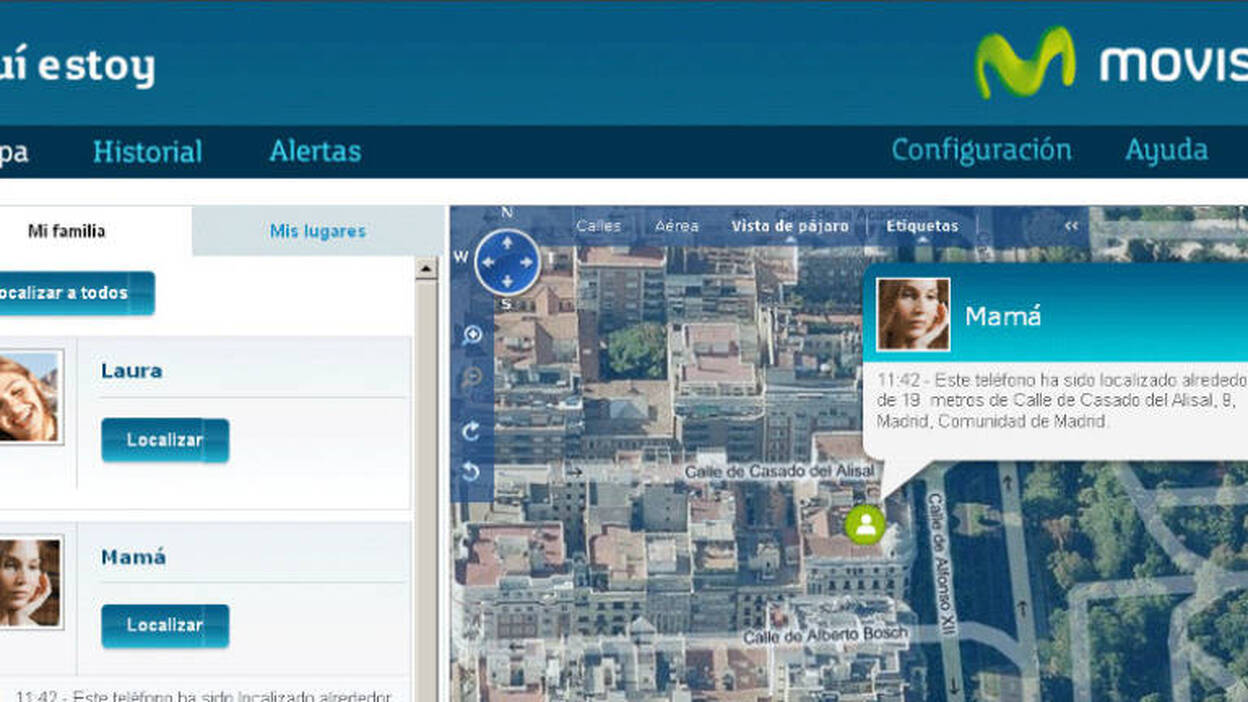The width and height of the screenshot is (1248, 702).
Task: Click the map zoom out magnifier
Action: (472, 377)
